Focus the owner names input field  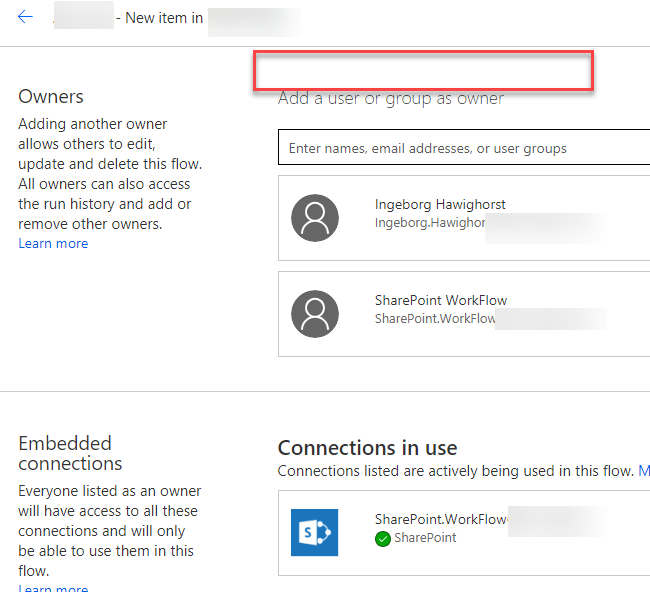[x=464, y=147]
